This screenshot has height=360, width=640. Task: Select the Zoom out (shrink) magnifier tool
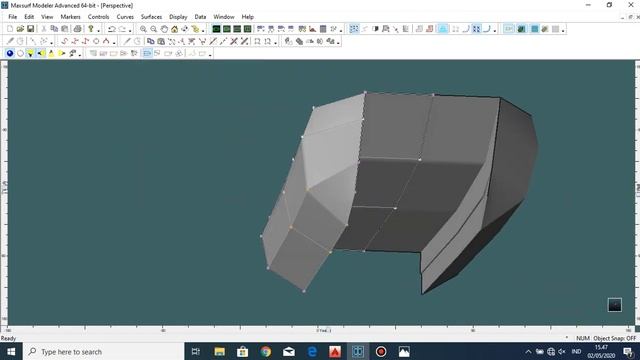(x=153, y=29)
